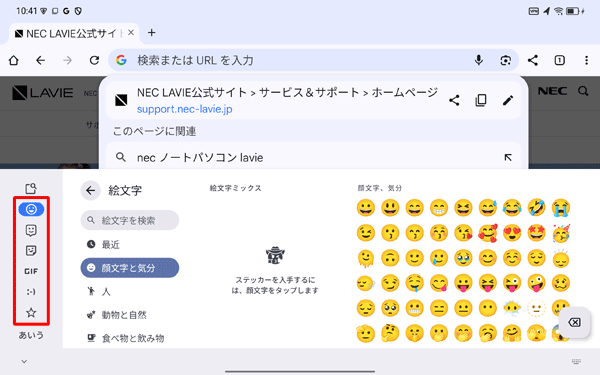This screenshot has width=600, height=375.
Task: Tap the back arrow beside 絵文字
Action: coord(90,190)
